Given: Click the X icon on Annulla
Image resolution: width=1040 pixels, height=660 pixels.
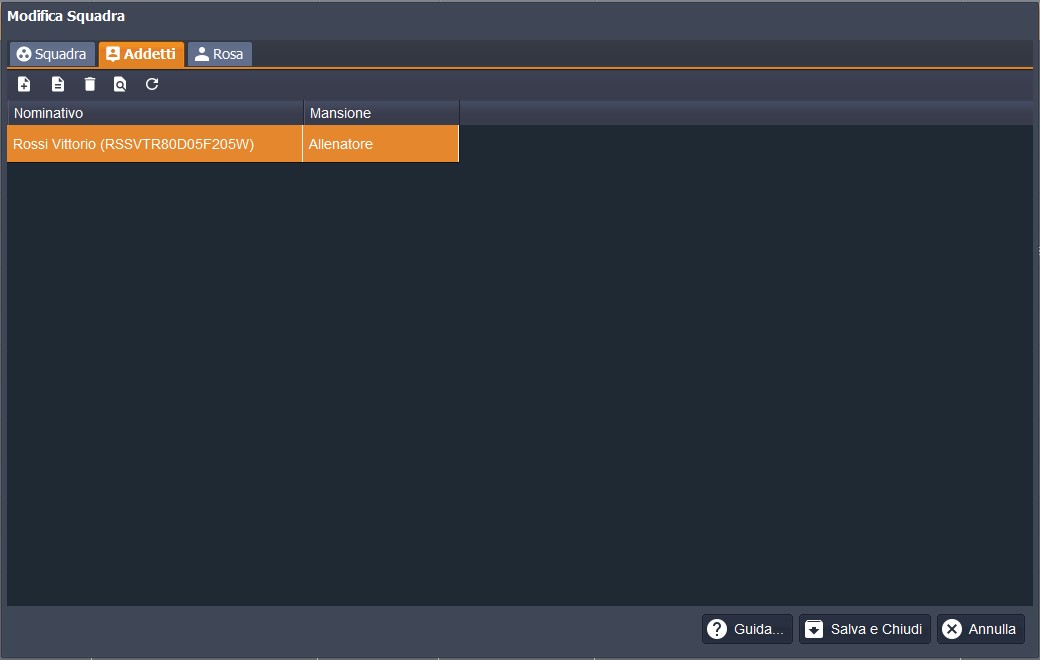Looking at the screenshot, I should coord(952,629).
